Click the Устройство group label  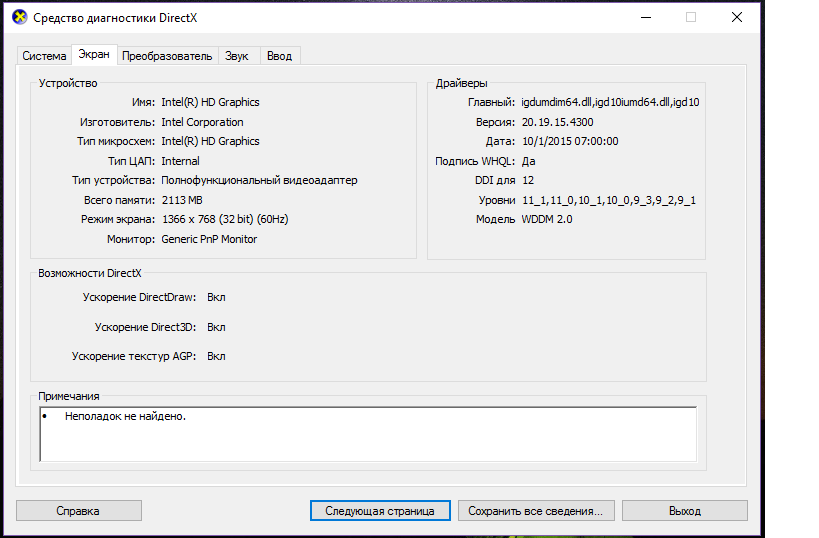coord(68,84)
